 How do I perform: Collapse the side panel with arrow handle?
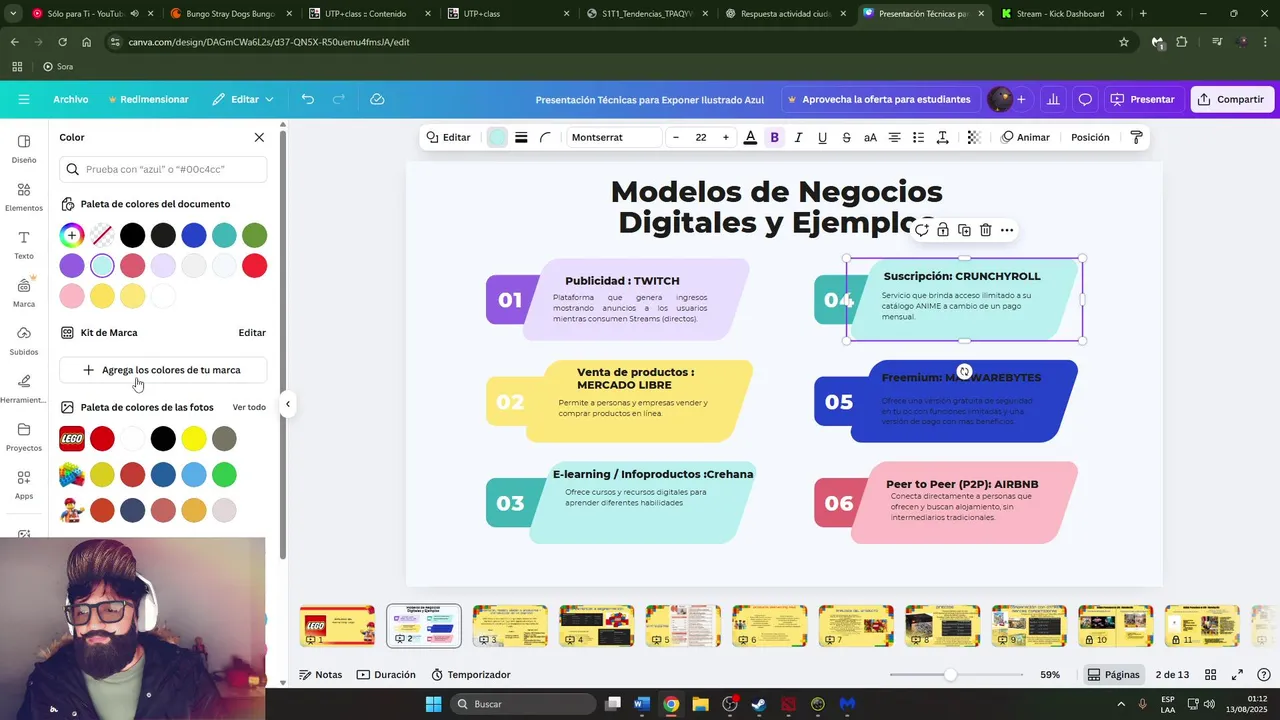point(287,404)
